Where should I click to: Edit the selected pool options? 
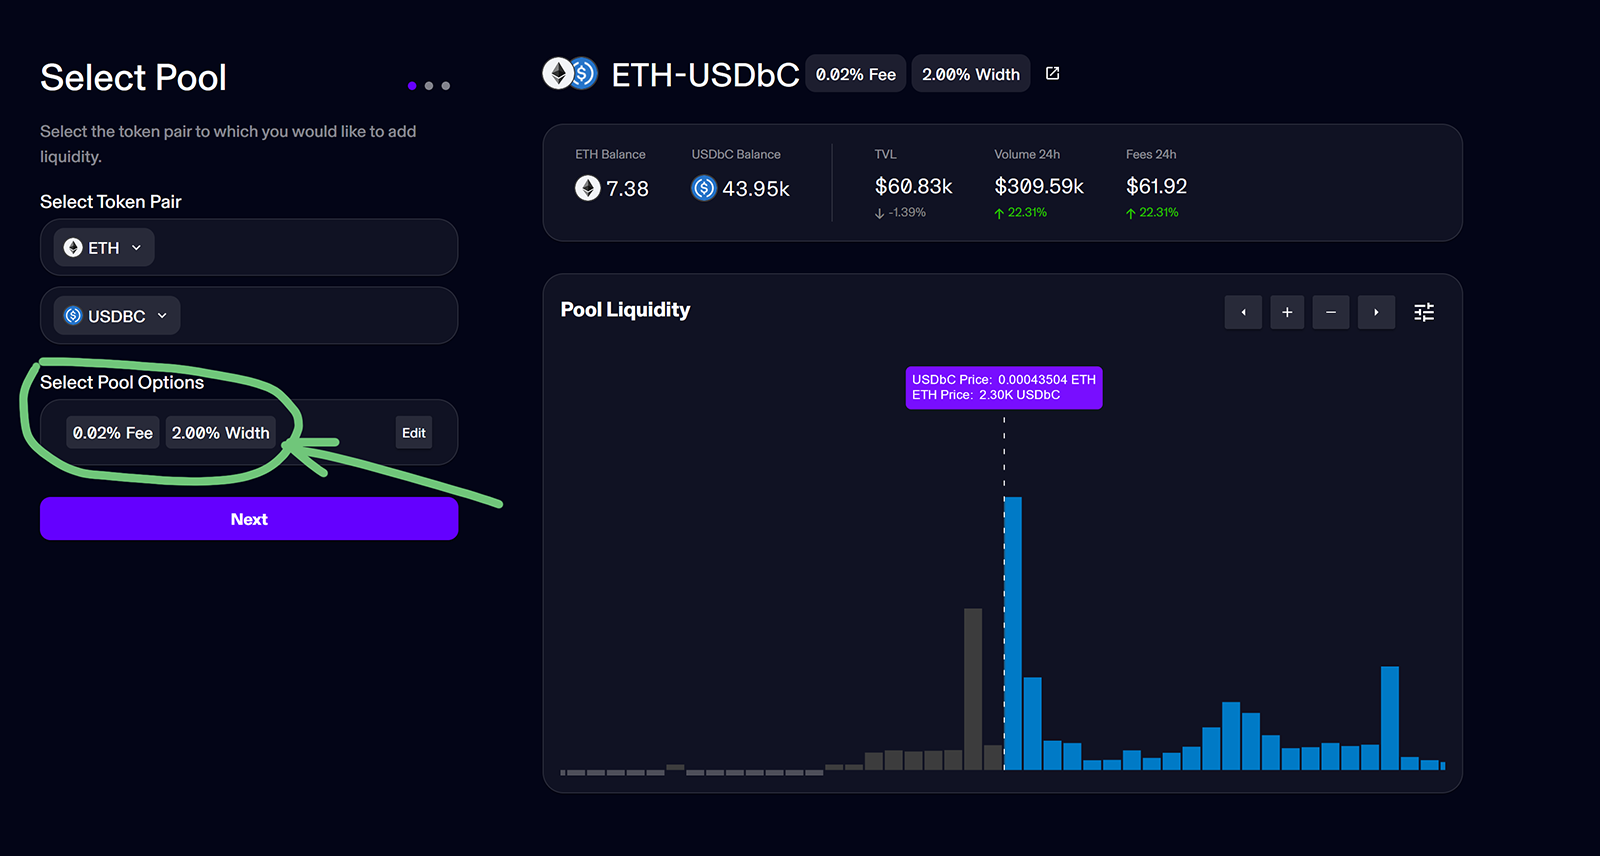click(414, 433)
